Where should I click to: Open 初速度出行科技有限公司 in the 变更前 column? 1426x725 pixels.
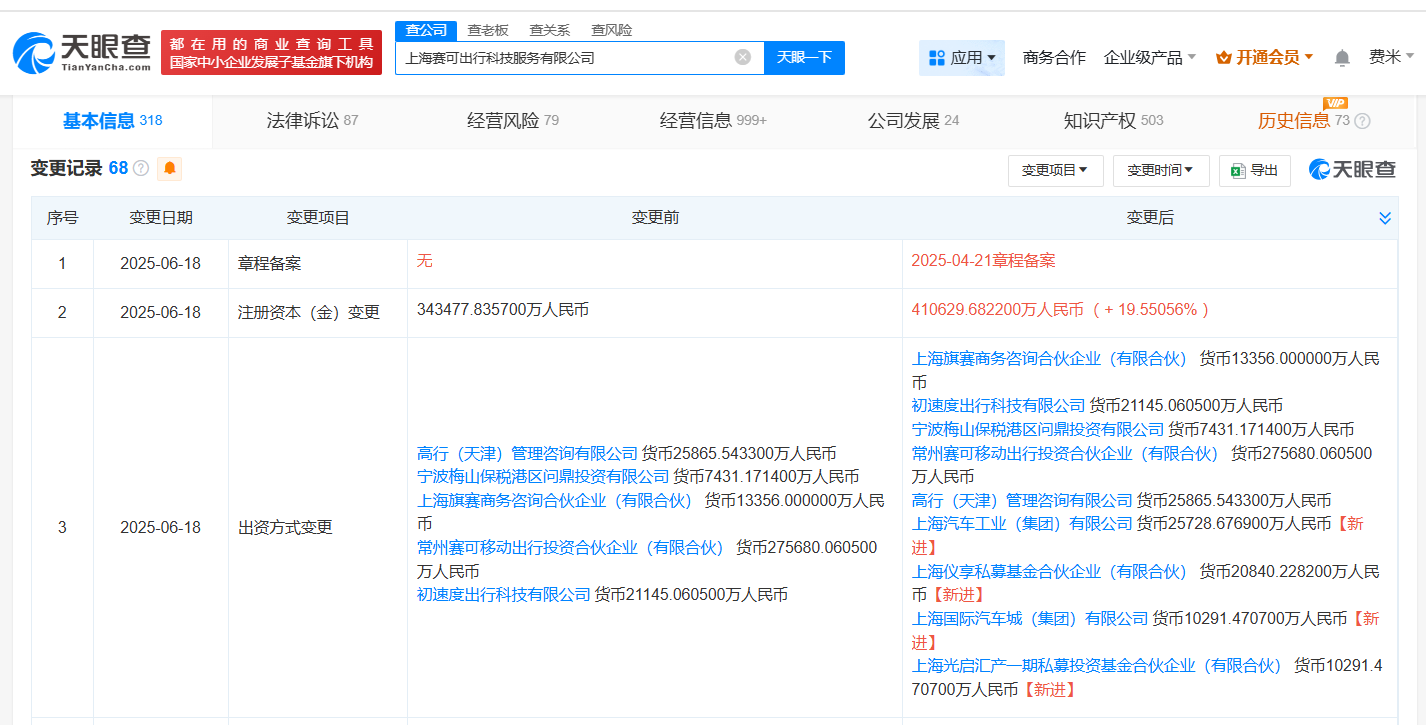click(504, 595)
